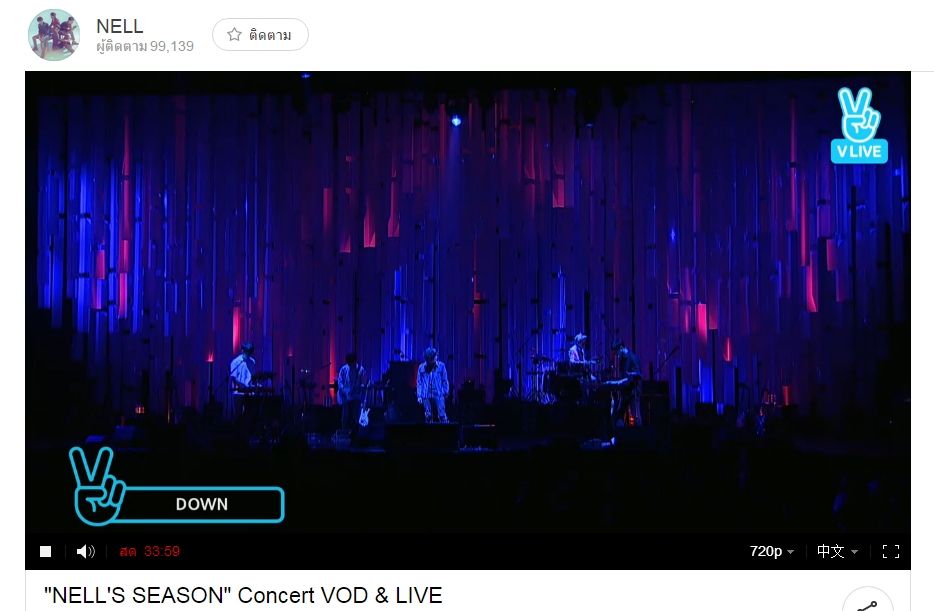Viewport: 934px width, 611px height.
Task: Enter fullscreen mode
Action: (x=891, y=551)
